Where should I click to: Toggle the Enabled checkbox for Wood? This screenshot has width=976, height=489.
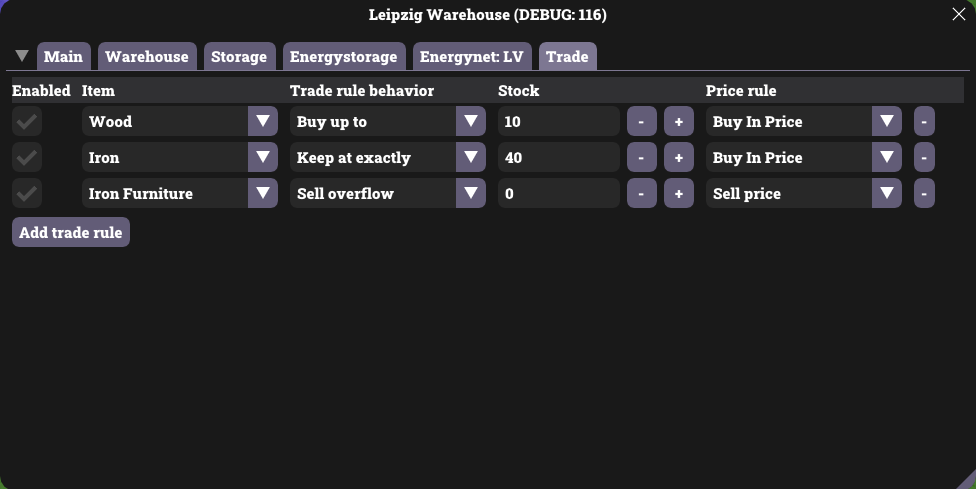(28, 122)
